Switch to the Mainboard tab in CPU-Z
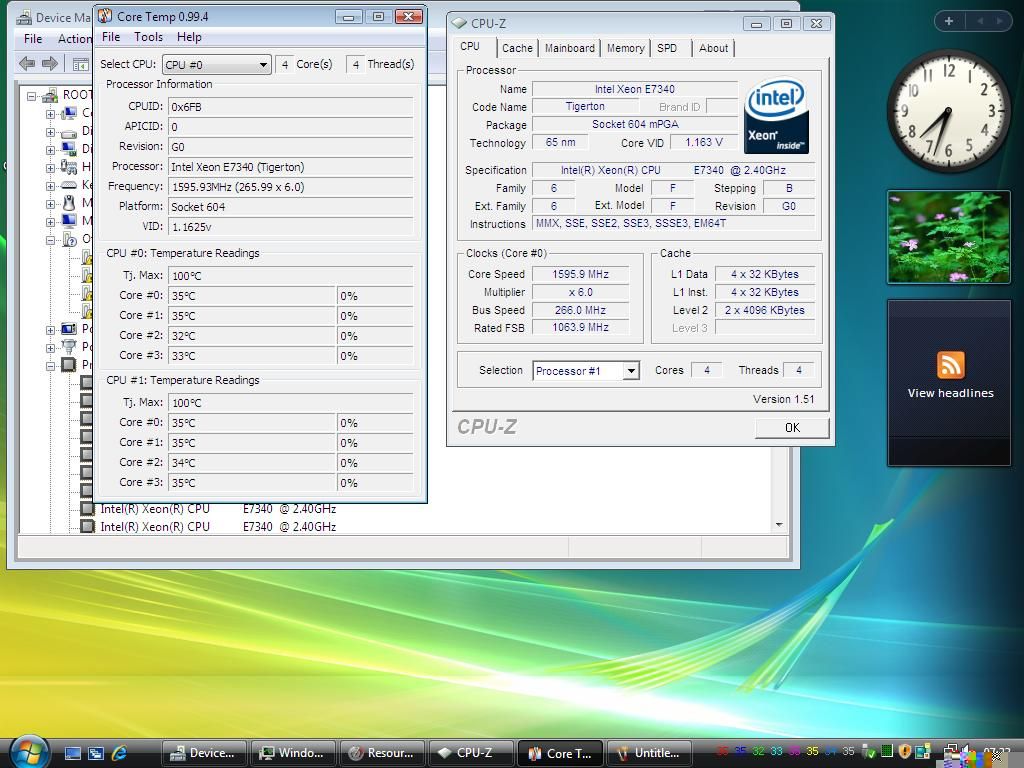Image resolution: width=1024 pixels, height=768 pixels. pyautogui.click(x=569, y=48)
